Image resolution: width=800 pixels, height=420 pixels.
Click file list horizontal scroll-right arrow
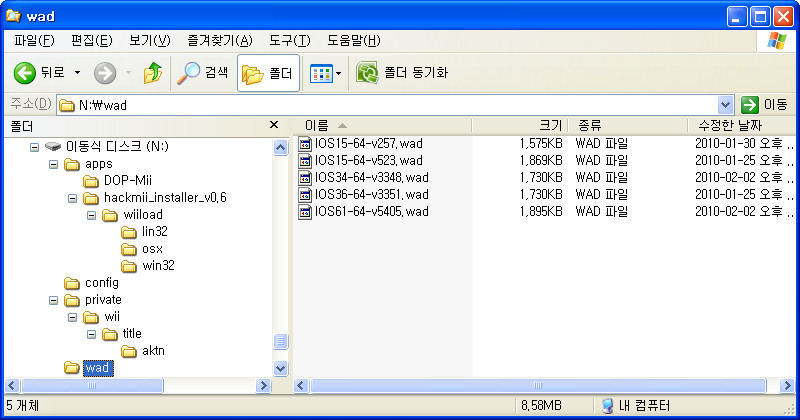click(x=787, y=385)
